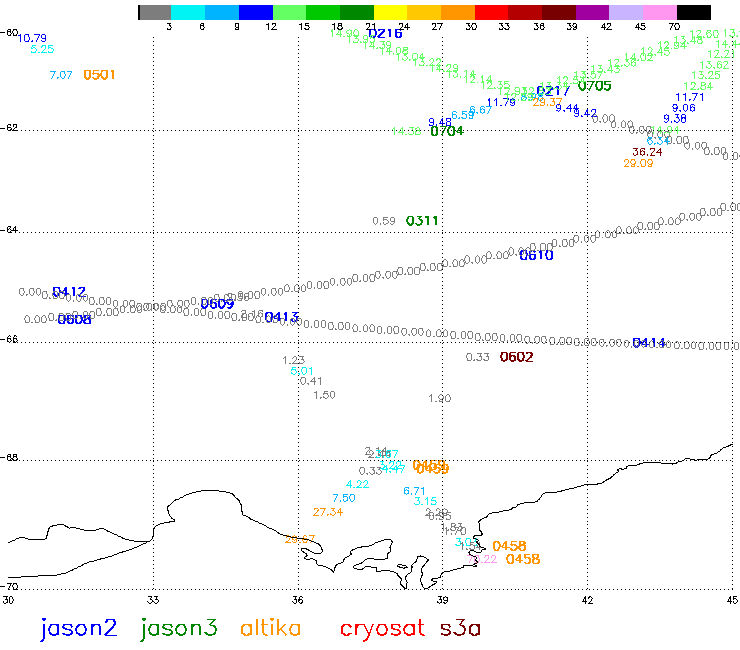This screenshot has height=650, width=740.
Task: Click the x-axis longitude label 36
Action: [298, 600]
